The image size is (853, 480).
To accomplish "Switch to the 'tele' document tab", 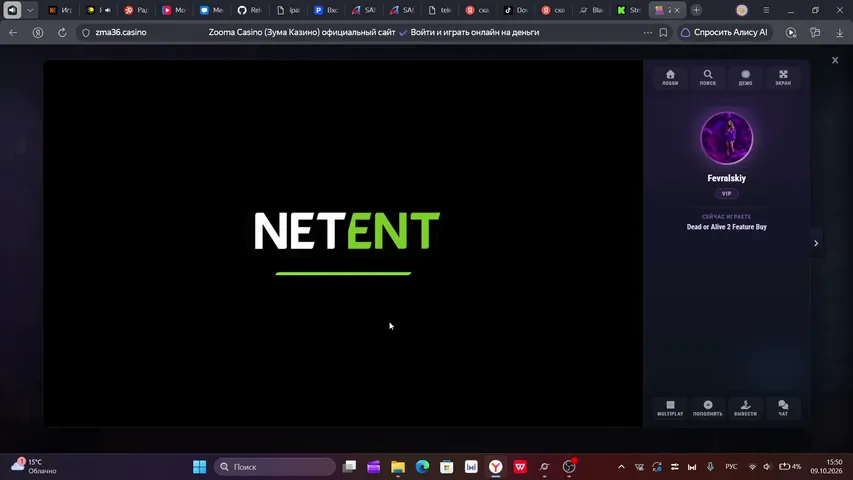I will tap(440, 10).
